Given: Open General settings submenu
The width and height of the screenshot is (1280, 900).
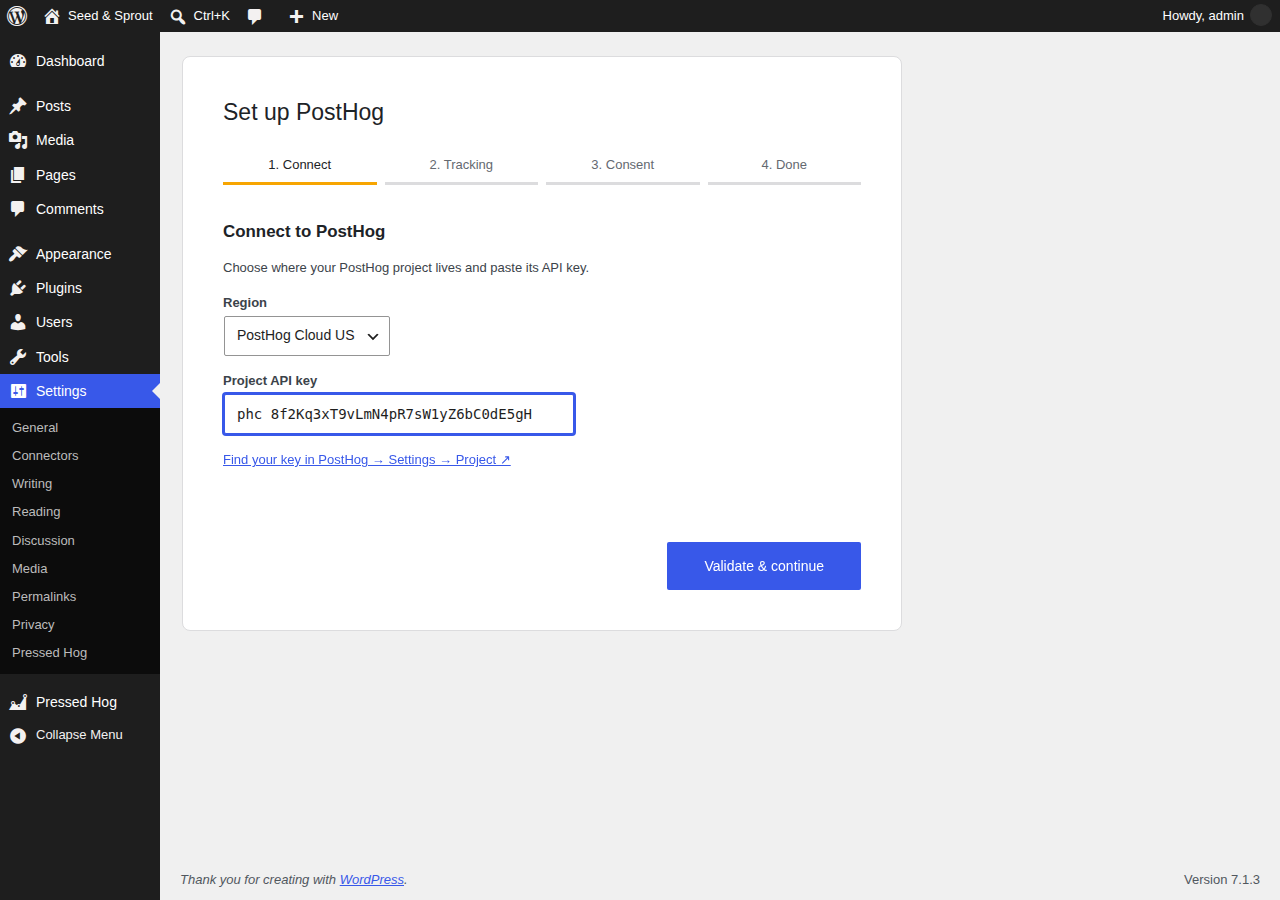Looking at the screenshot, I should tap(35, 428).
